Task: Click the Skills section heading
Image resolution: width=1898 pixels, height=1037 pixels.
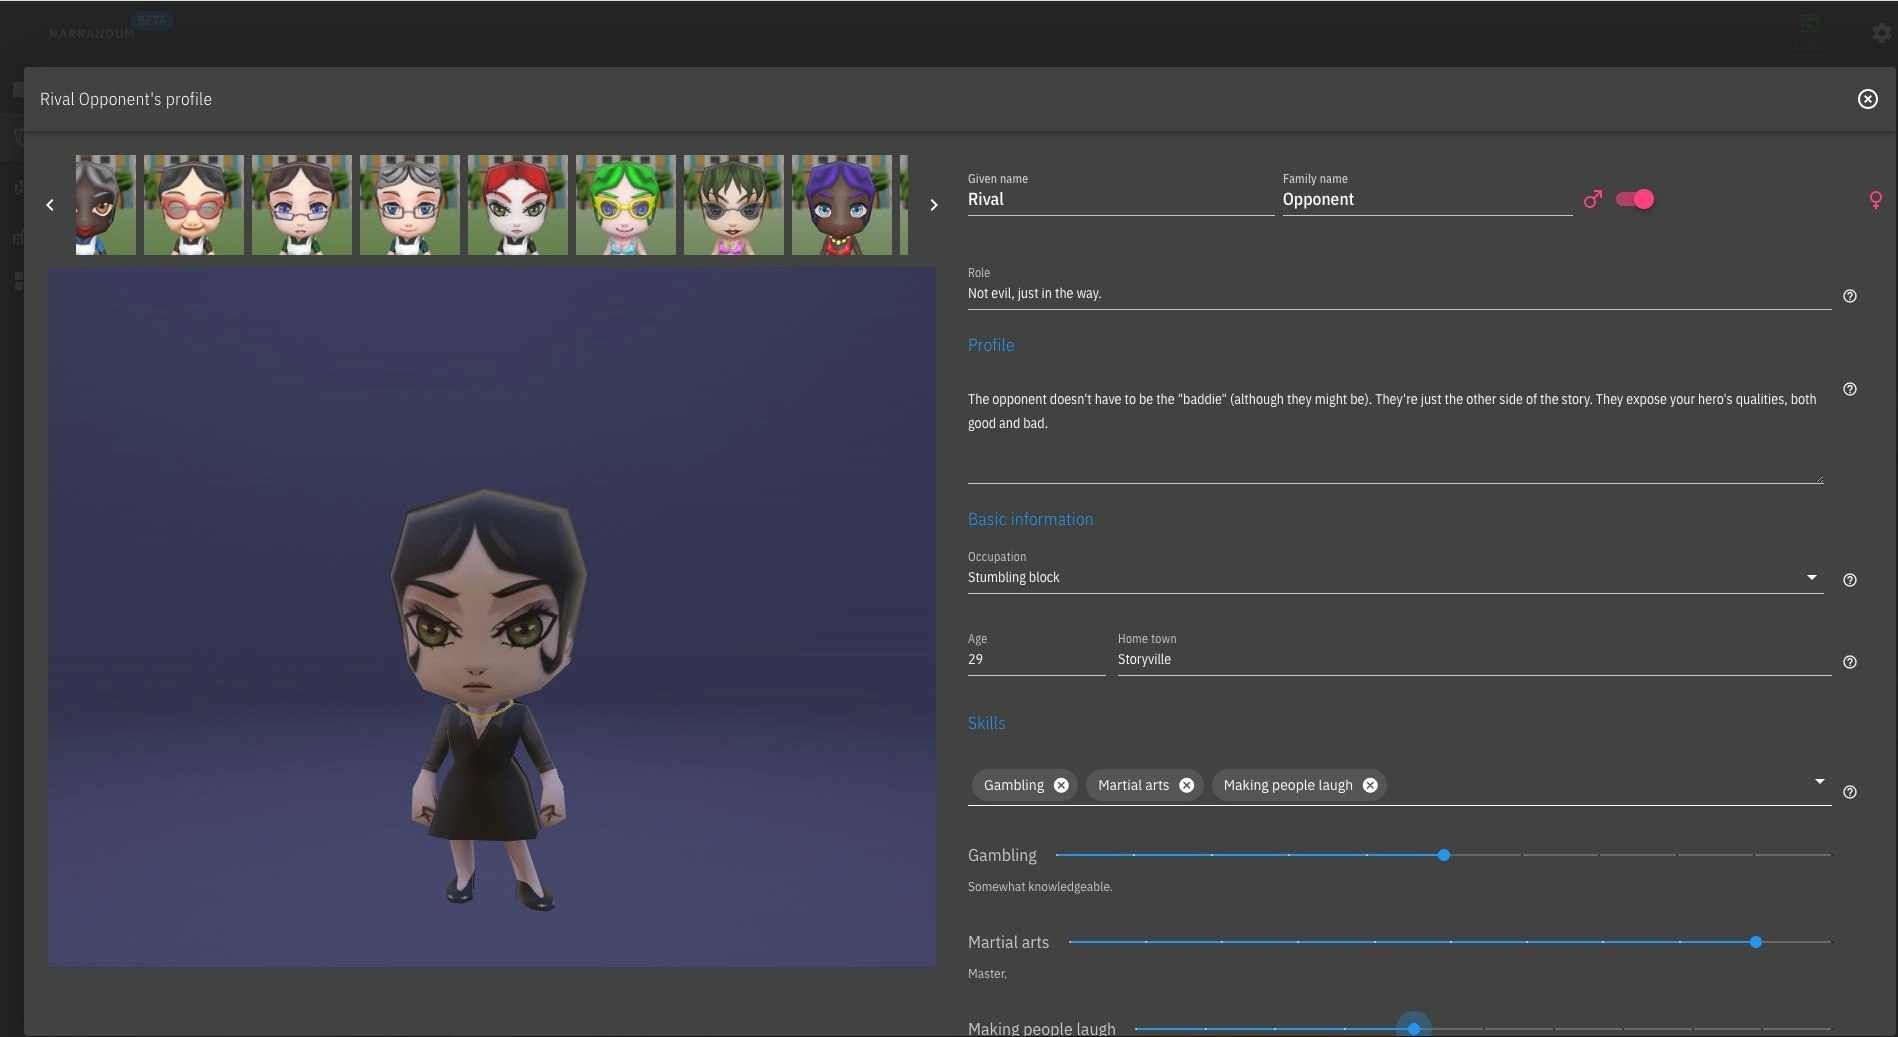Action: (x=986, y=723)
